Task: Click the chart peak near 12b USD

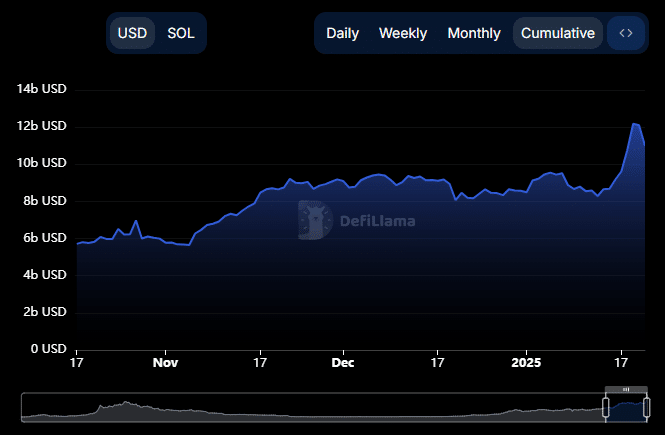Action: [x=634, y=124]
